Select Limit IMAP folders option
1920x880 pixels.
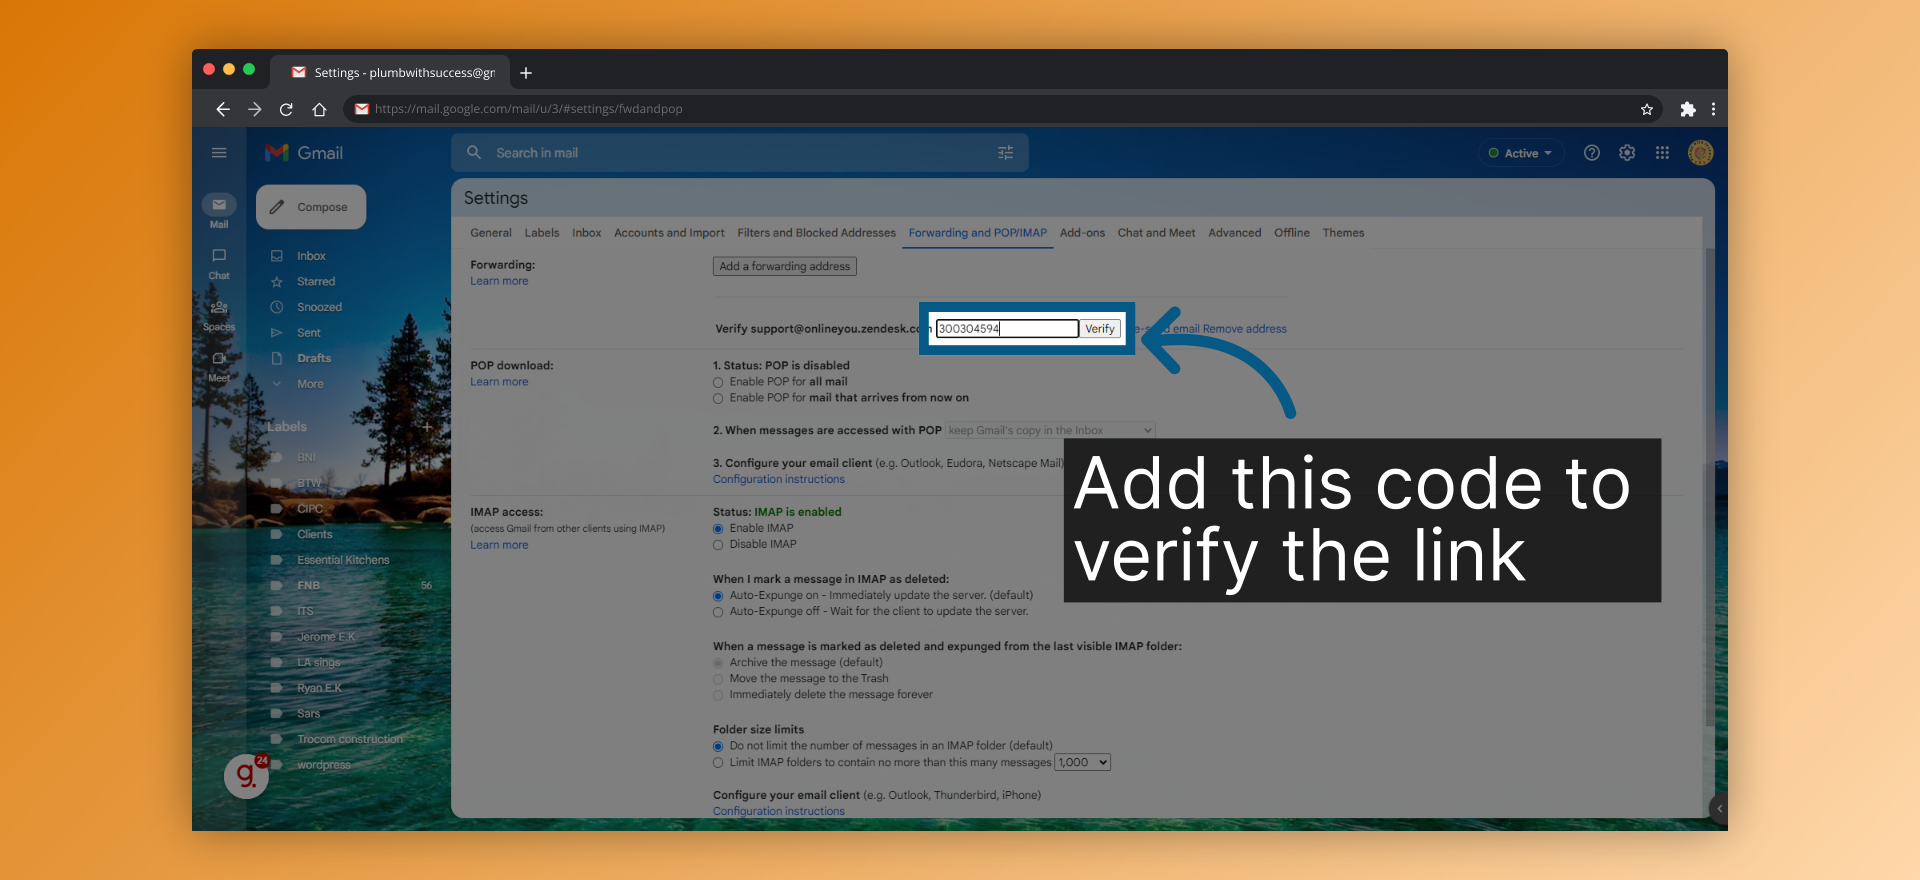[718, 763]
